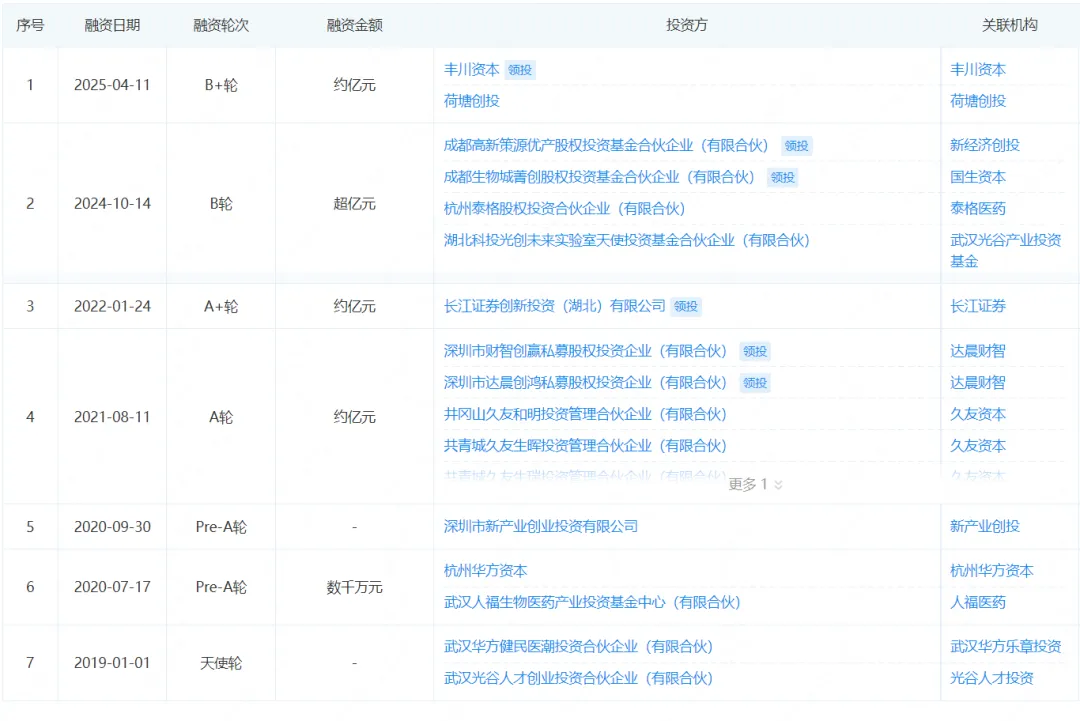This screenshot has height=721, width=1080.
Task: Open 深圳市财智创赢私募股权投资企业 investor
Action: point(585,351)
